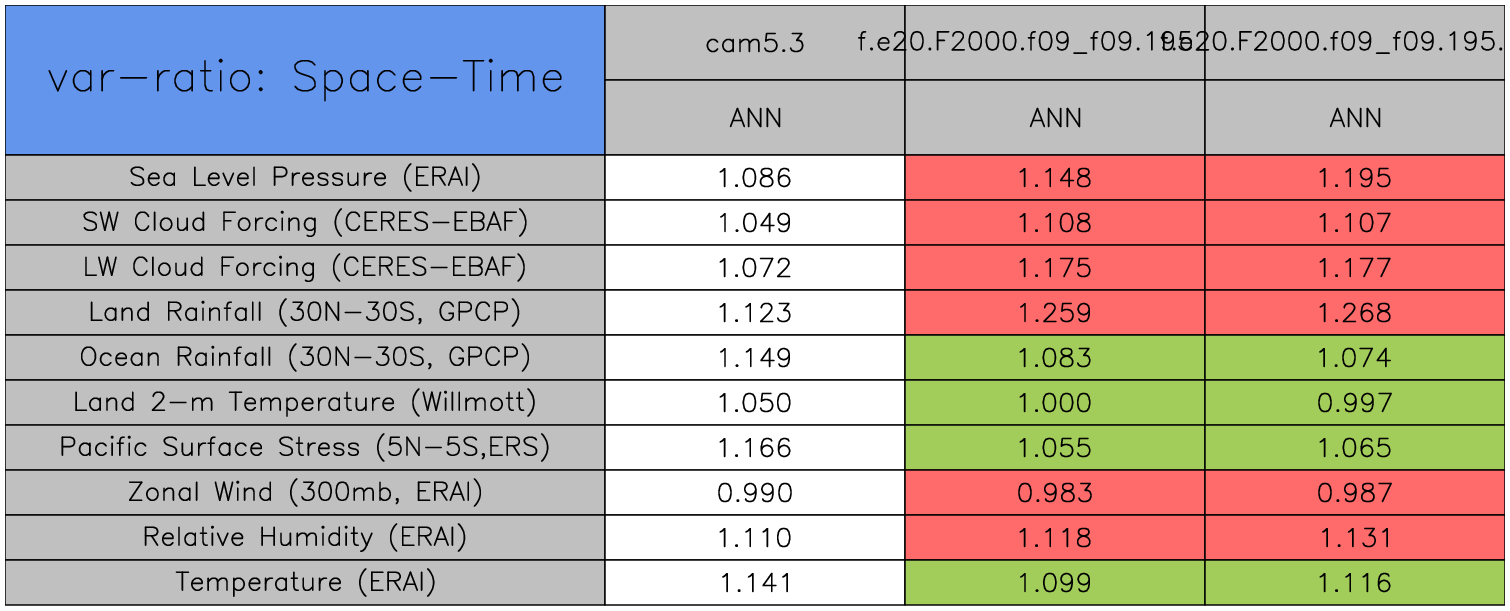Select the green cell with value 1.000
The image size is (1510, 611).
coord(1054,403)
